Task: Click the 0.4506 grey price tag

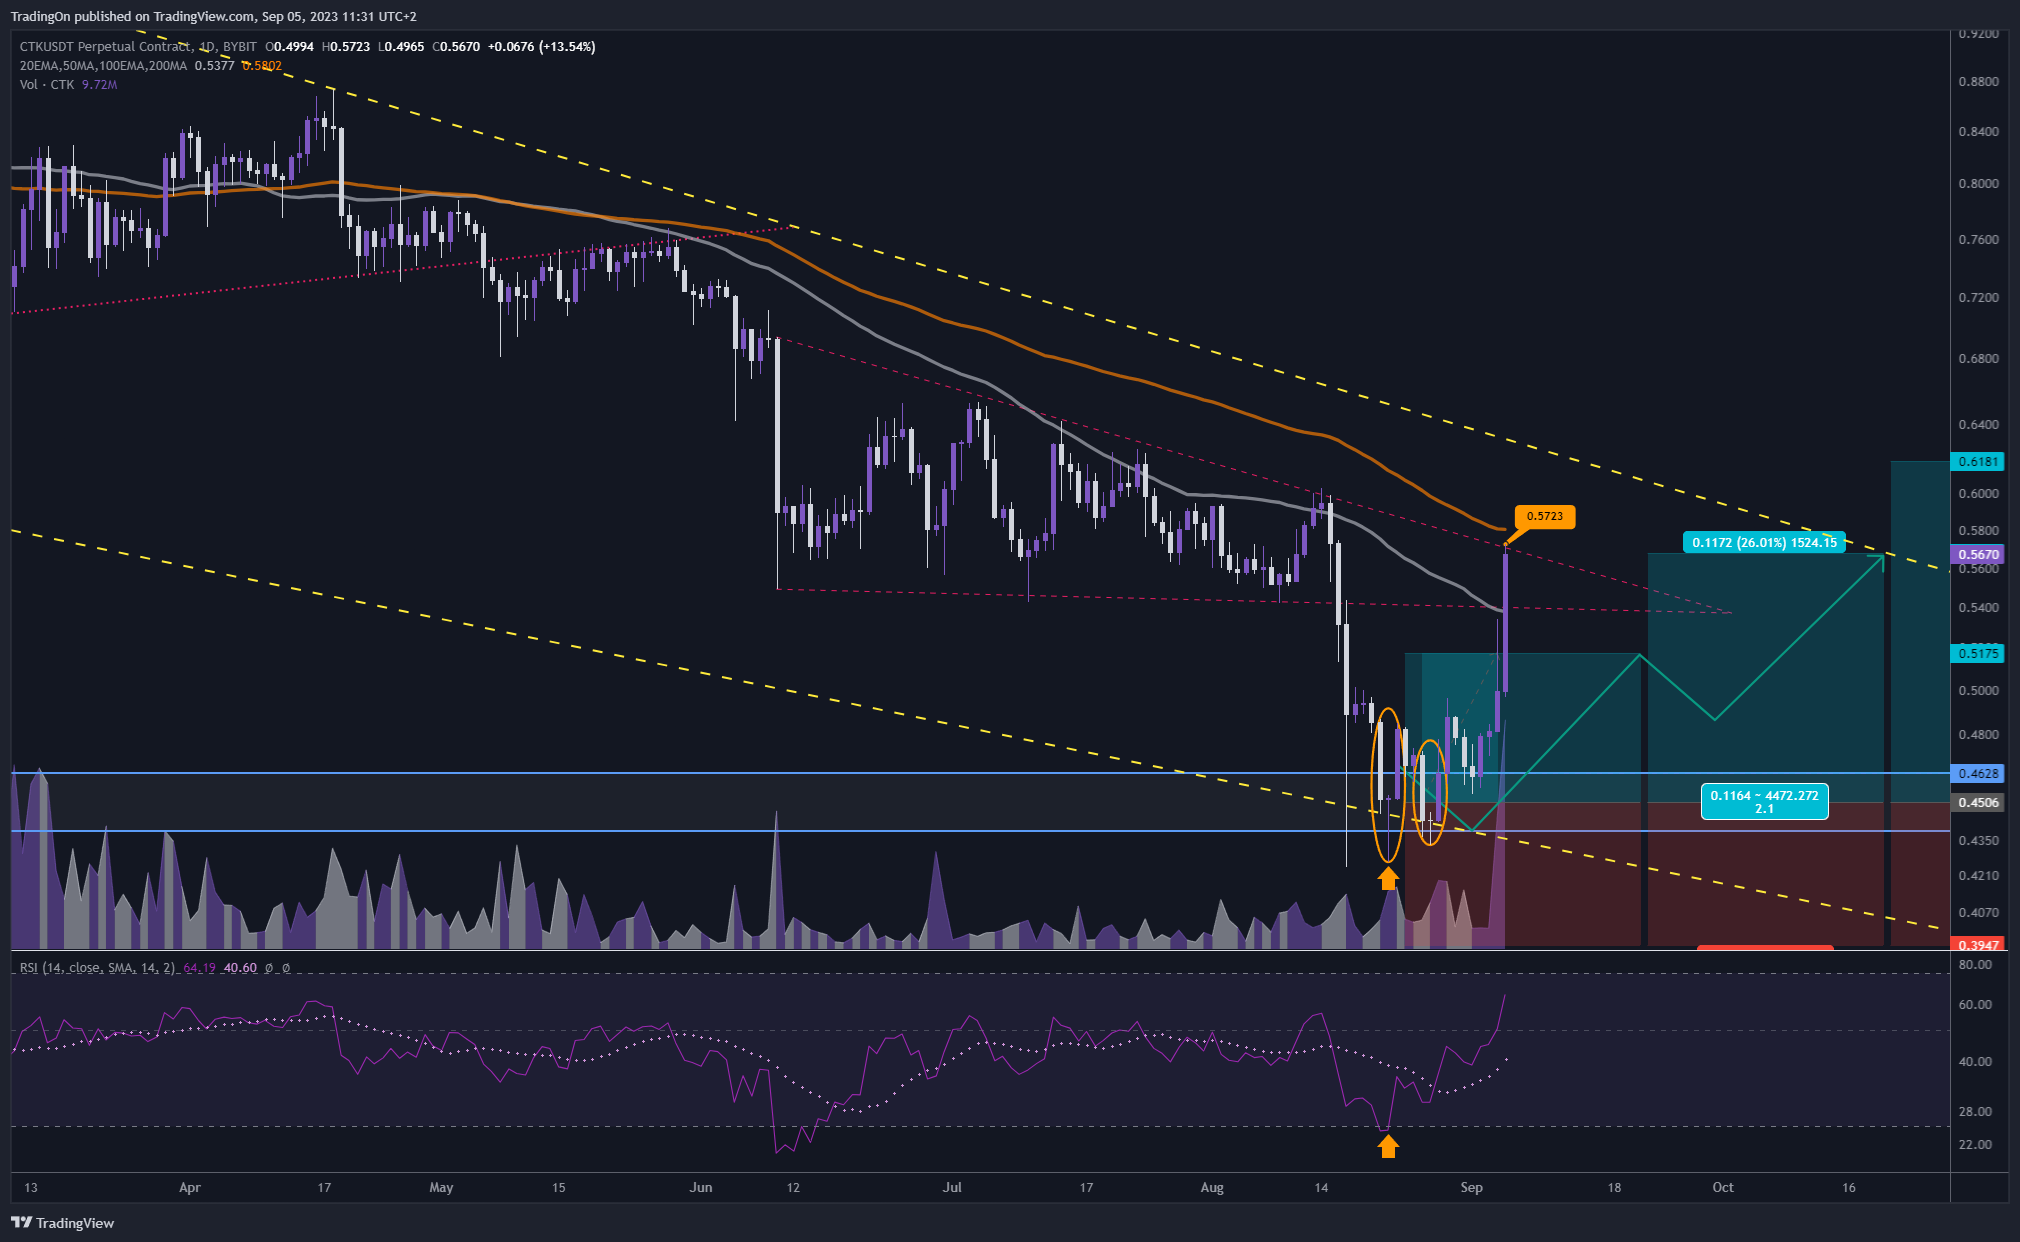Action: point(1978,802)
